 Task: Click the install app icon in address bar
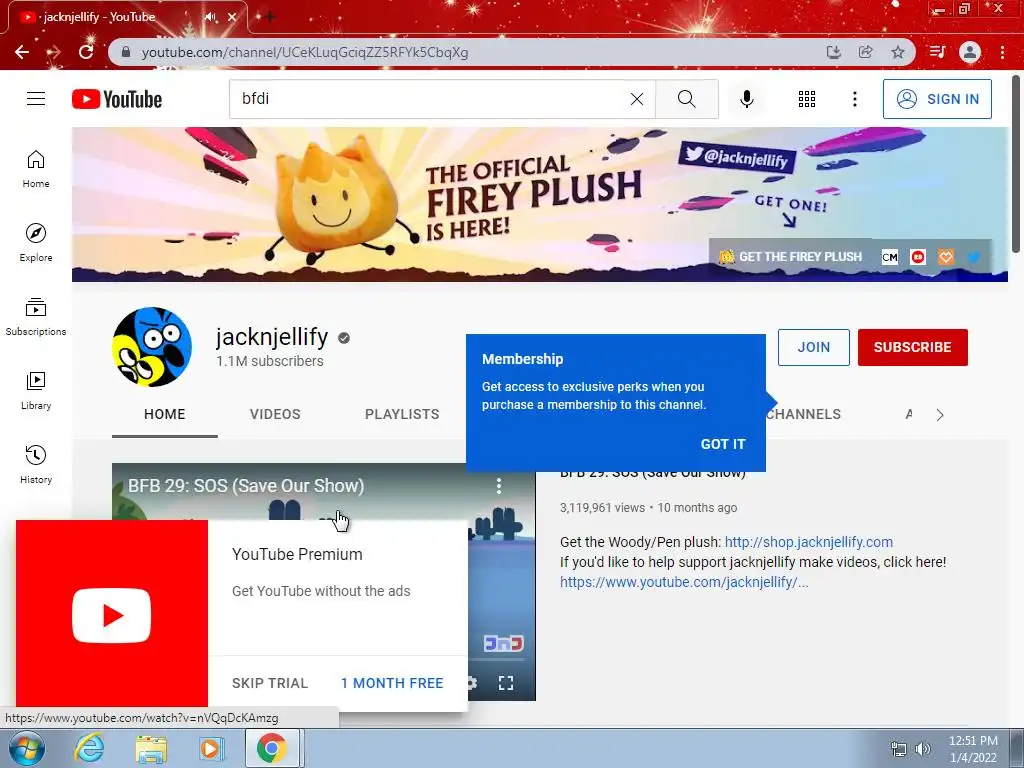(x=833, y=52)
